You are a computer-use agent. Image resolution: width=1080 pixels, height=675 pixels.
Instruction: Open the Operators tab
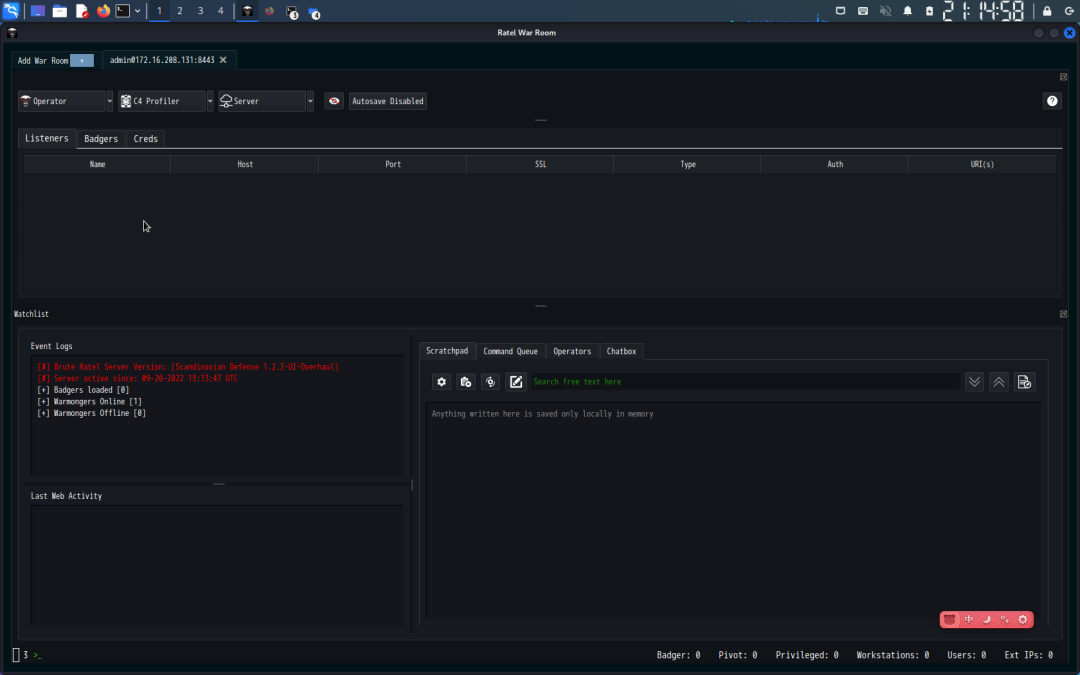pos(572,351)
